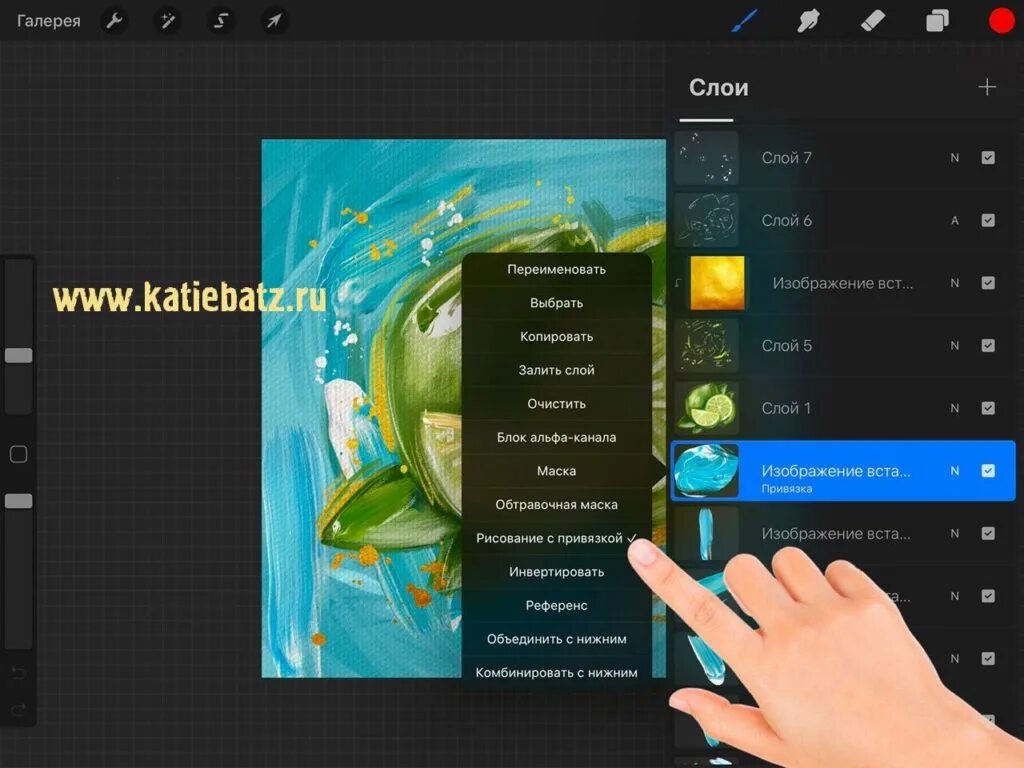Image resolution: width=1024 pixels, height=768 pixels.
Task: Select Слой 5 thumbnail
Action: click(x=706, y=345)
